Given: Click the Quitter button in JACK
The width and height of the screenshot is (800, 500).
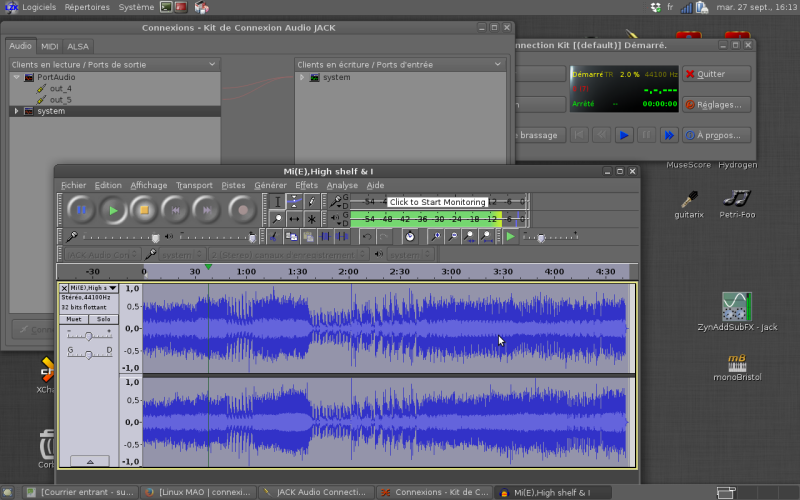Looking at the screenshot, I should 716,74.
